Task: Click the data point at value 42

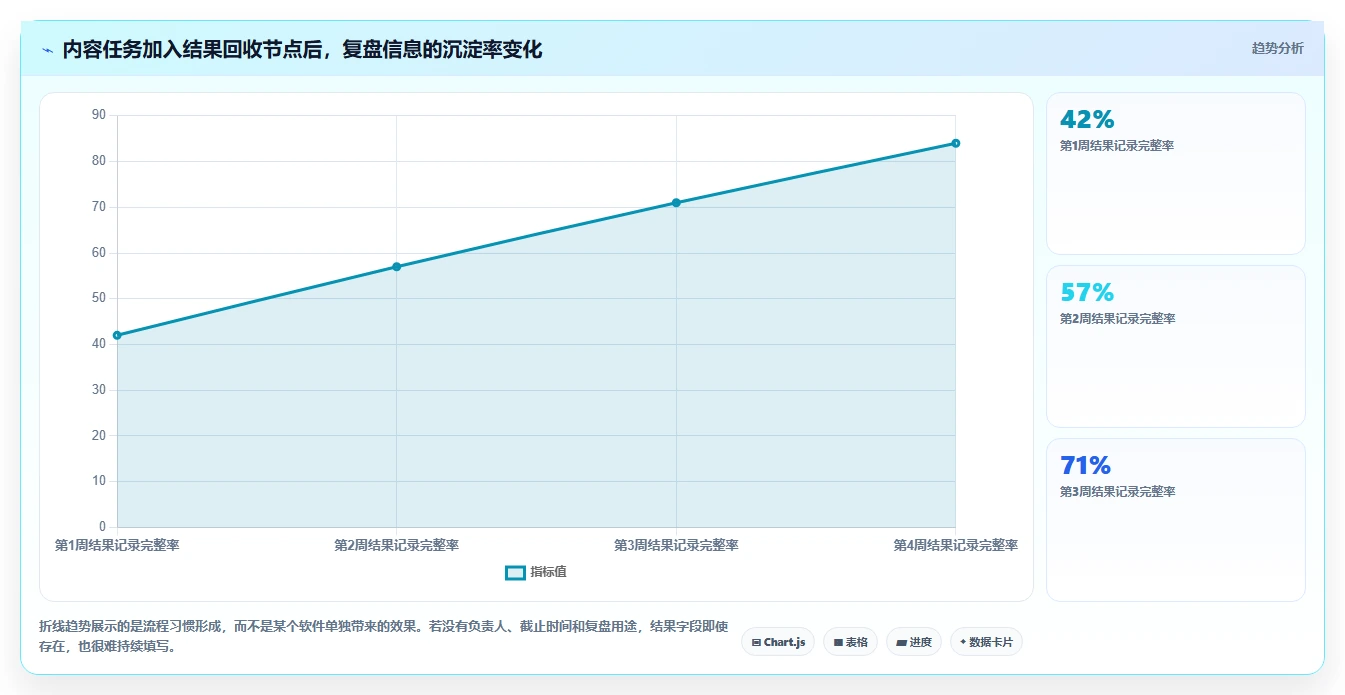Action: 117,335
